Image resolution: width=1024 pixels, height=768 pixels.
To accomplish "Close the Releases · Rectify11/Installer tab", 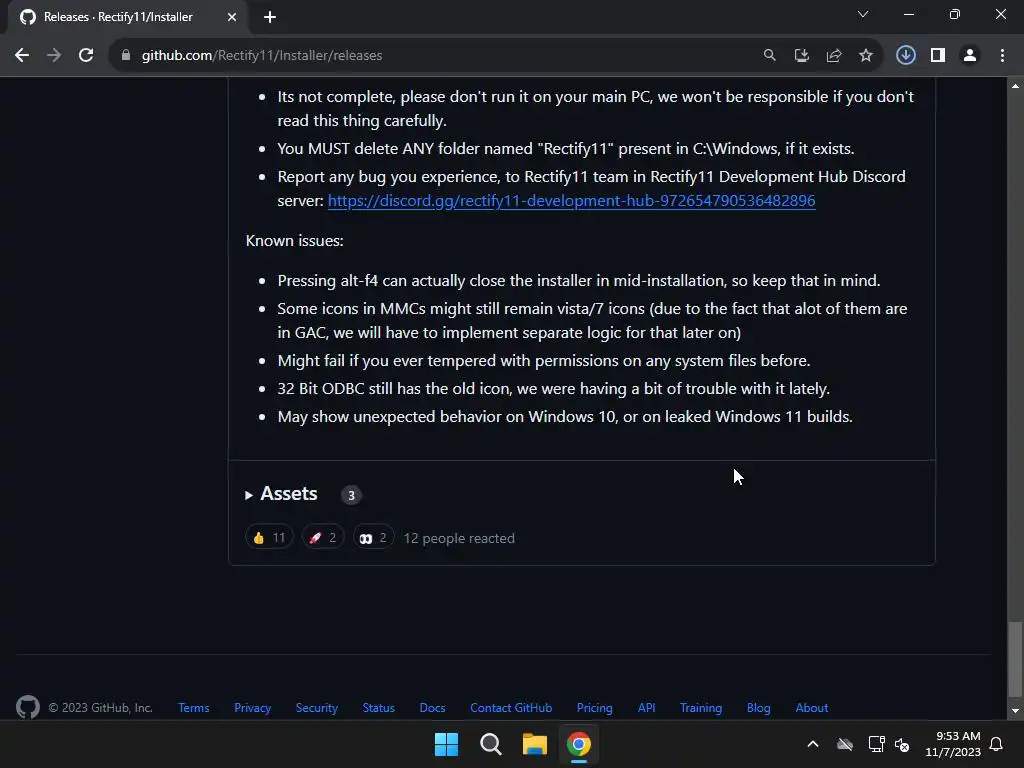I will click(232, 17).
